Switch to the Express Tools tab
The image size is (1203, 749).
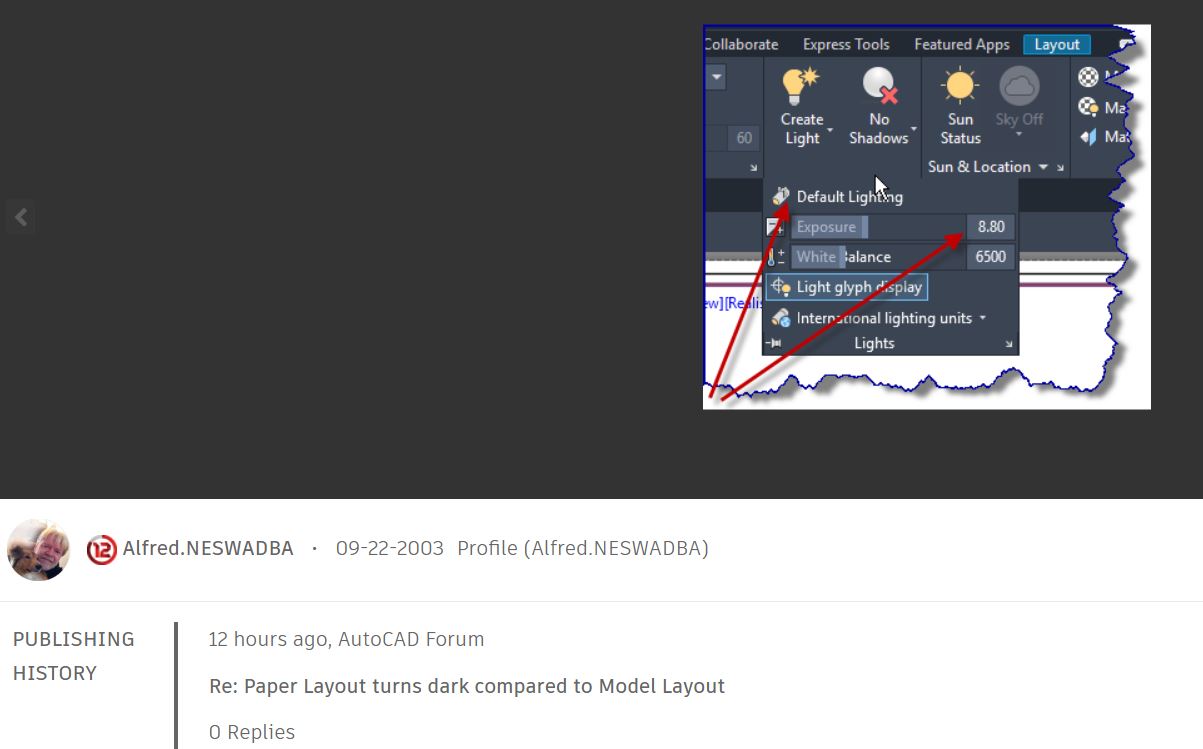pos(845,44)
